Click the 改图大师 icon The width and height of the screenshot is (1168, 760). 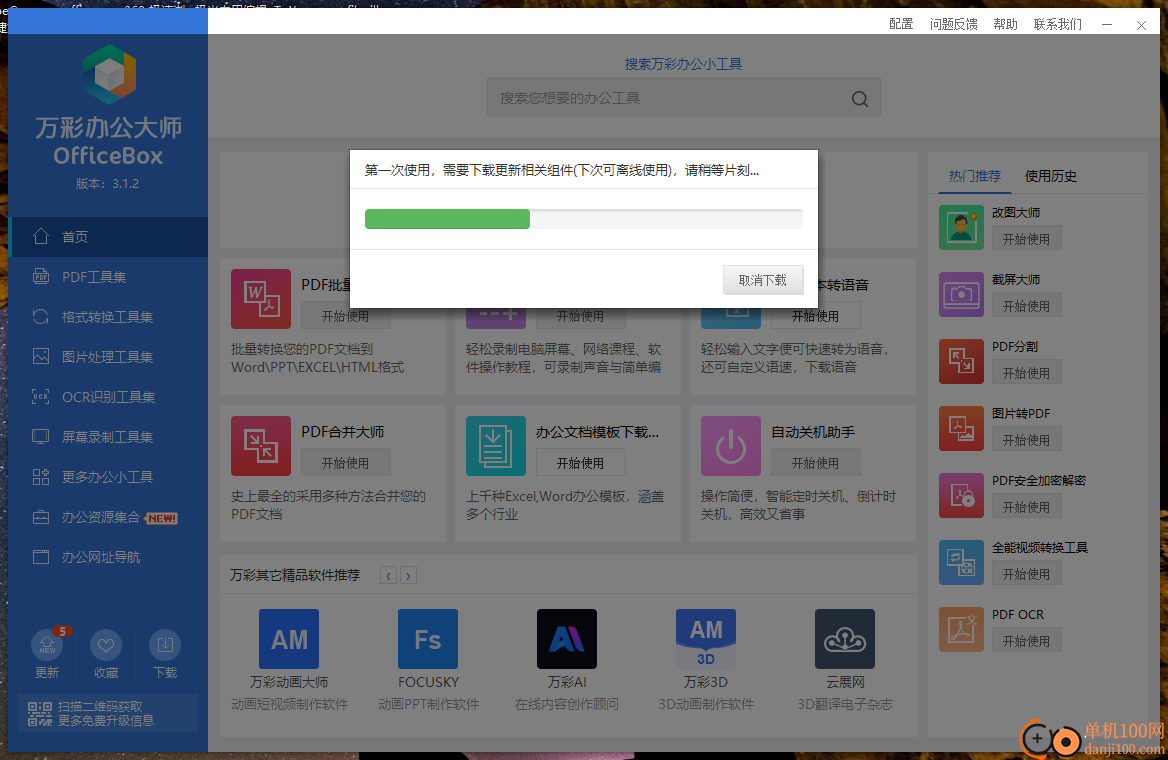961,227
